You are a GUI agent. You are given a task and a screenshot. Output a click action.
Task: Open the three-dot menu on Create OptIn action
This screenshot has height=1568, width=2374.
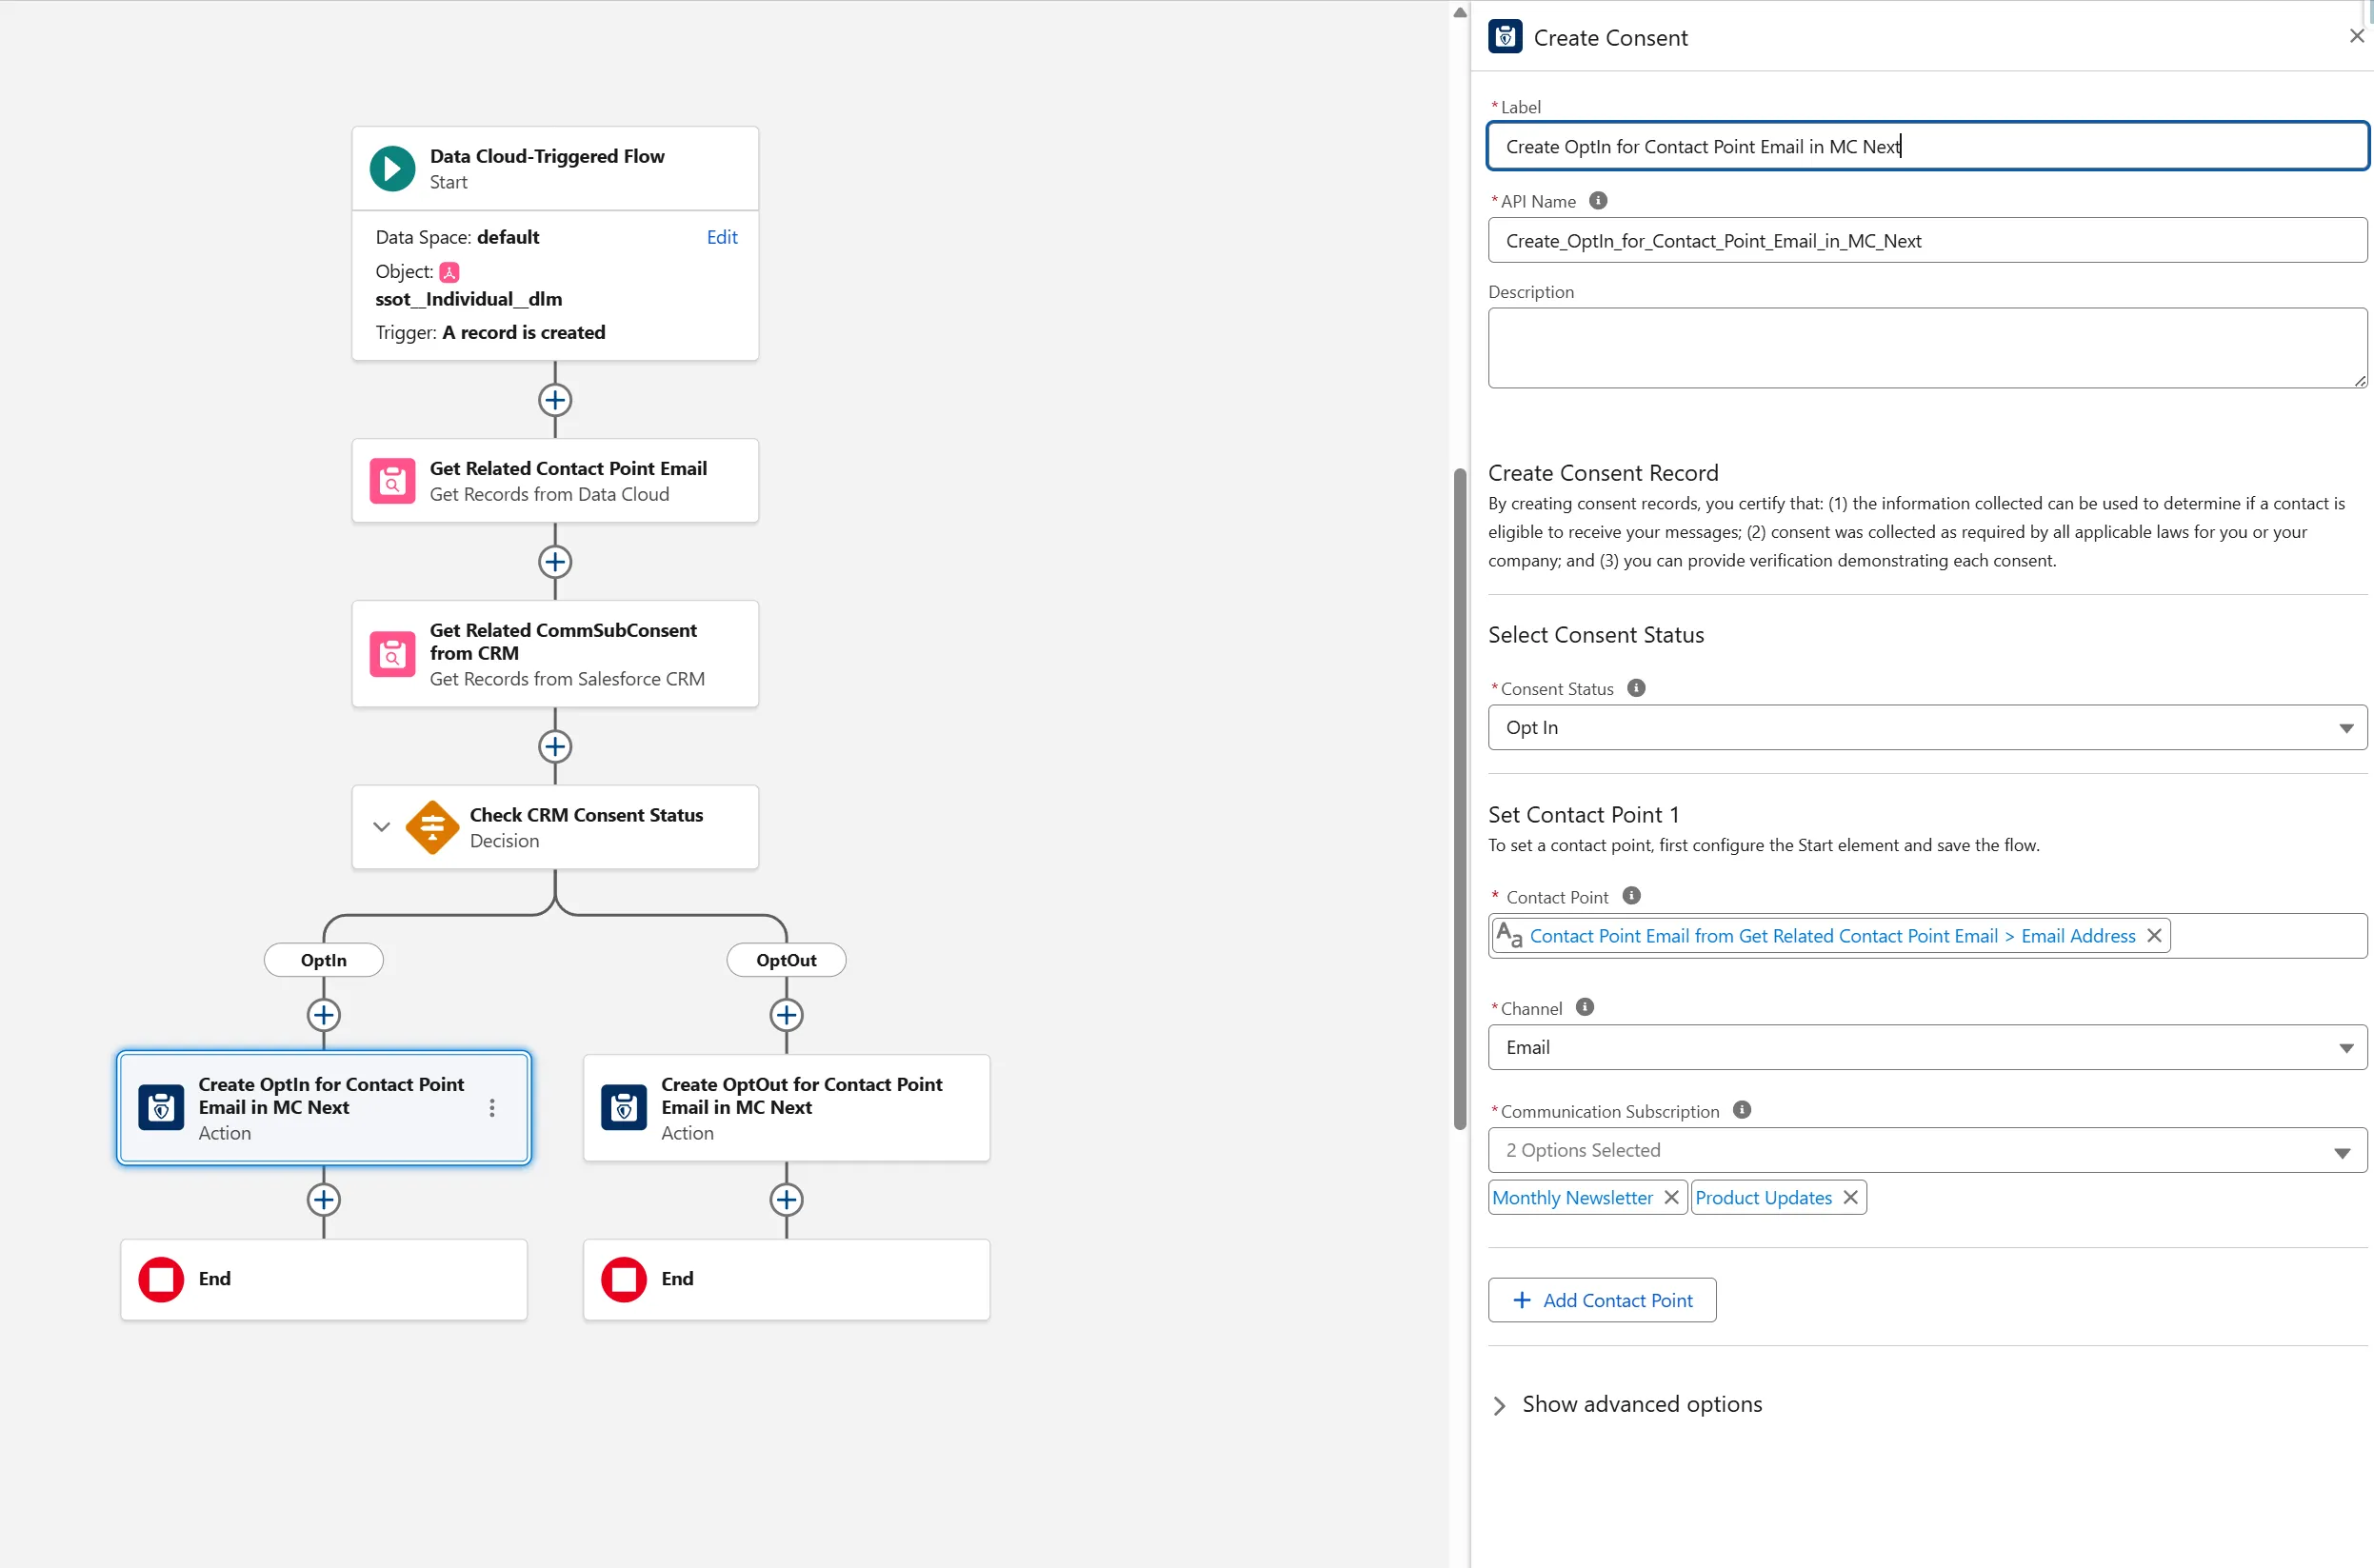click(492, 1108)
